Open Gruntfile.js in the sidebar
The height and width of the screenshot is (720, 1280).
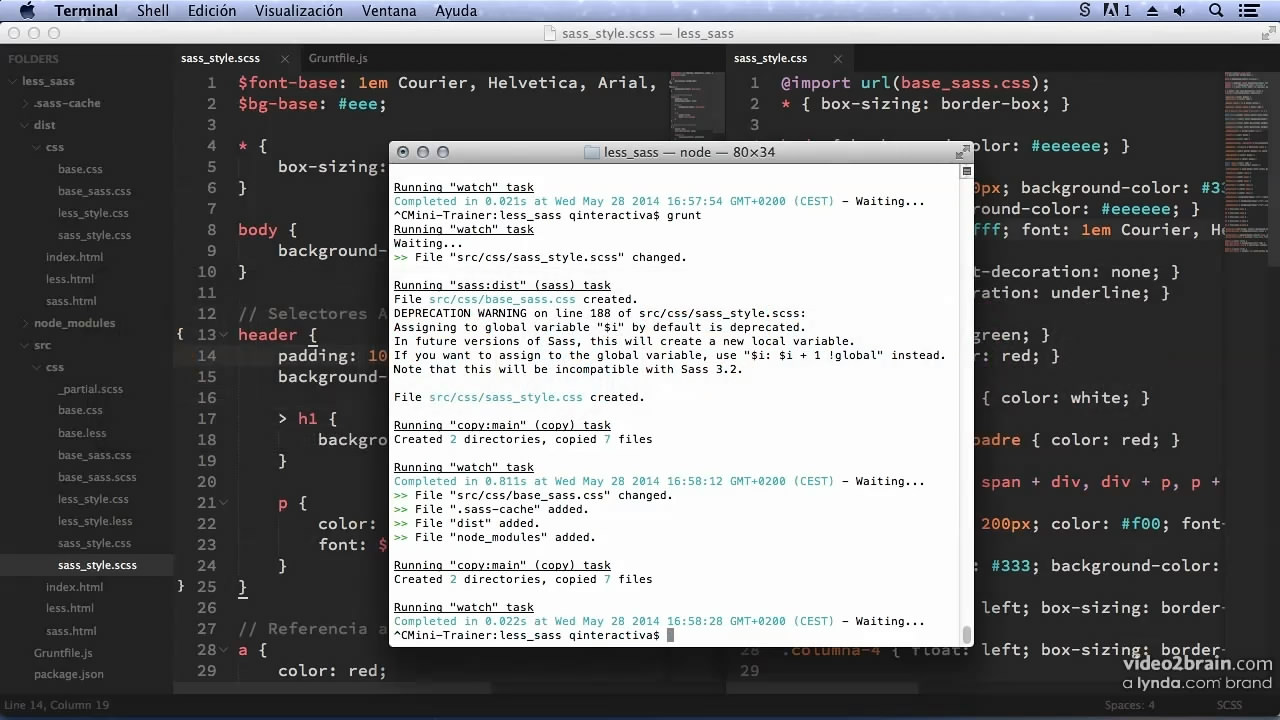pyautogui.click(x=63, y=653)
